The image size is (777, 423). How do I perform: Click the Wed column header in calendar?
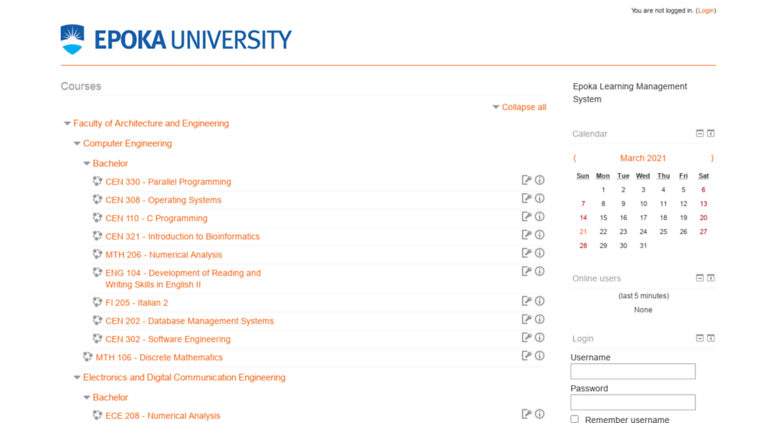click(643, 176)
